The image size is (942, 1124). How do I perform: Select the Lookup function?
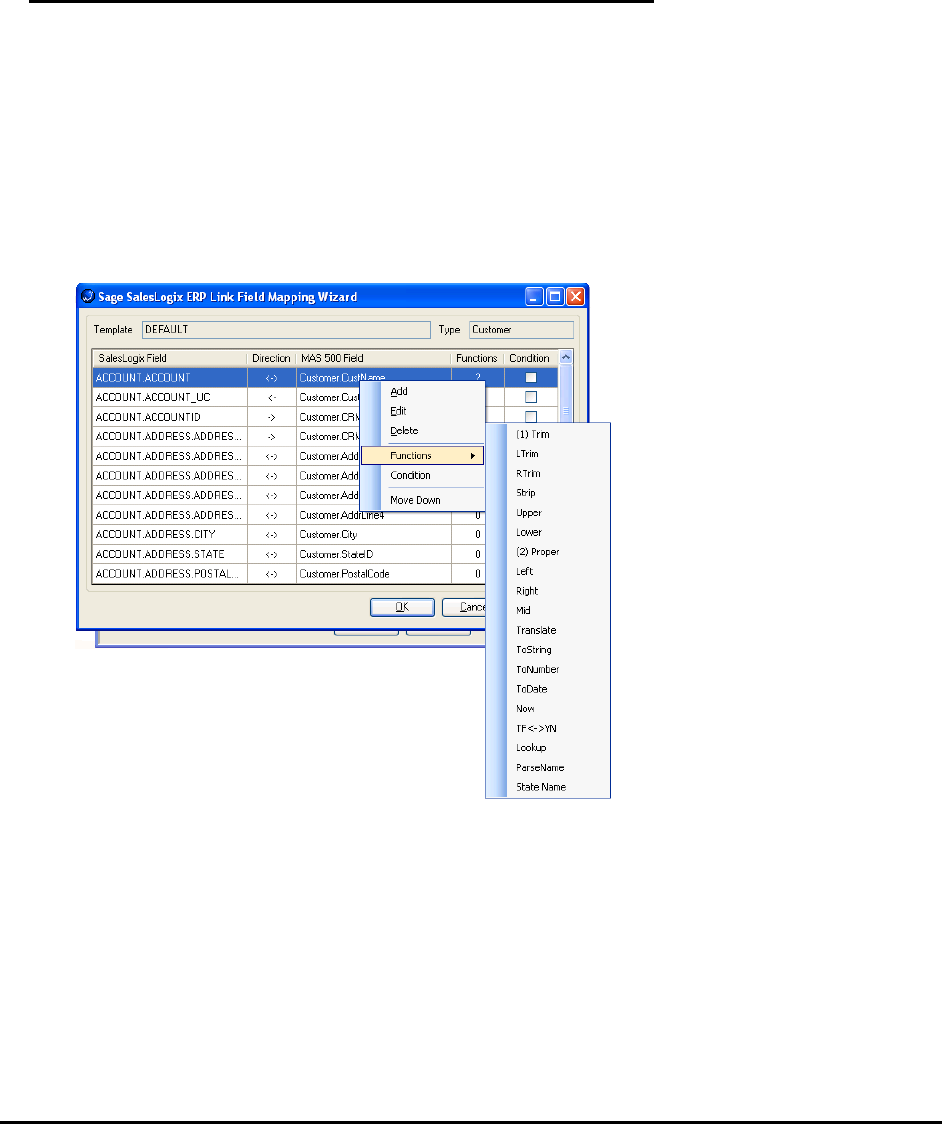(548, 748)
